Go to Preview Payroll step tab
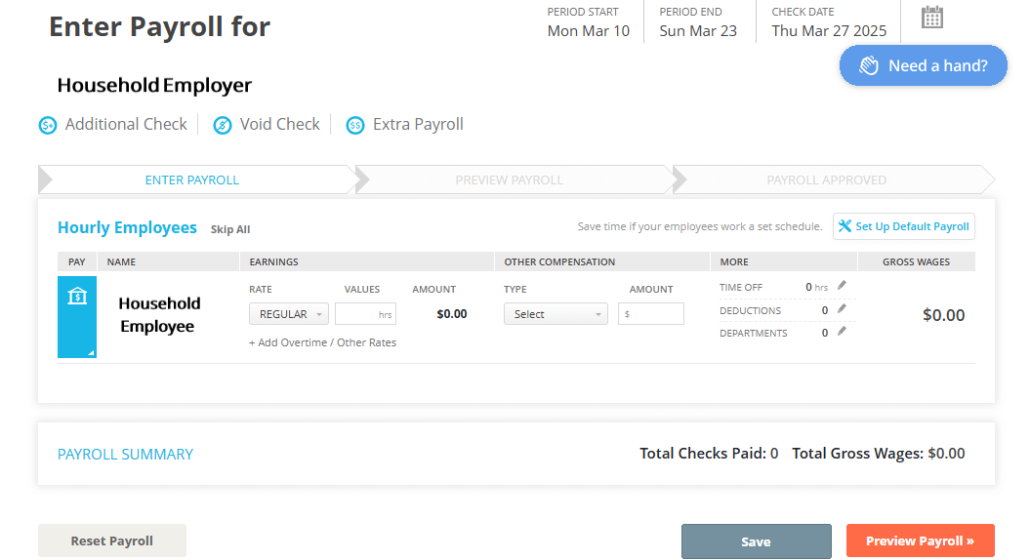 click(x=509, y=180)
